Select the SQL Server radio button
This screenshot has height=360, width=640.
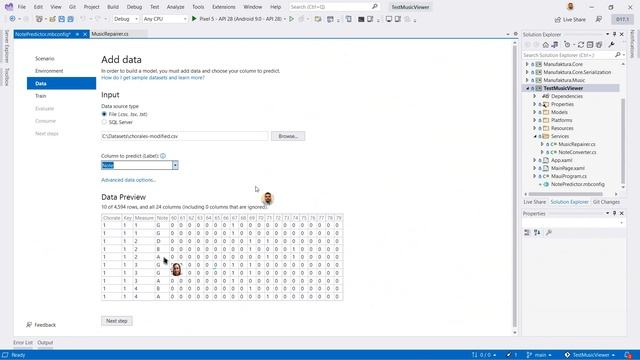104,122
